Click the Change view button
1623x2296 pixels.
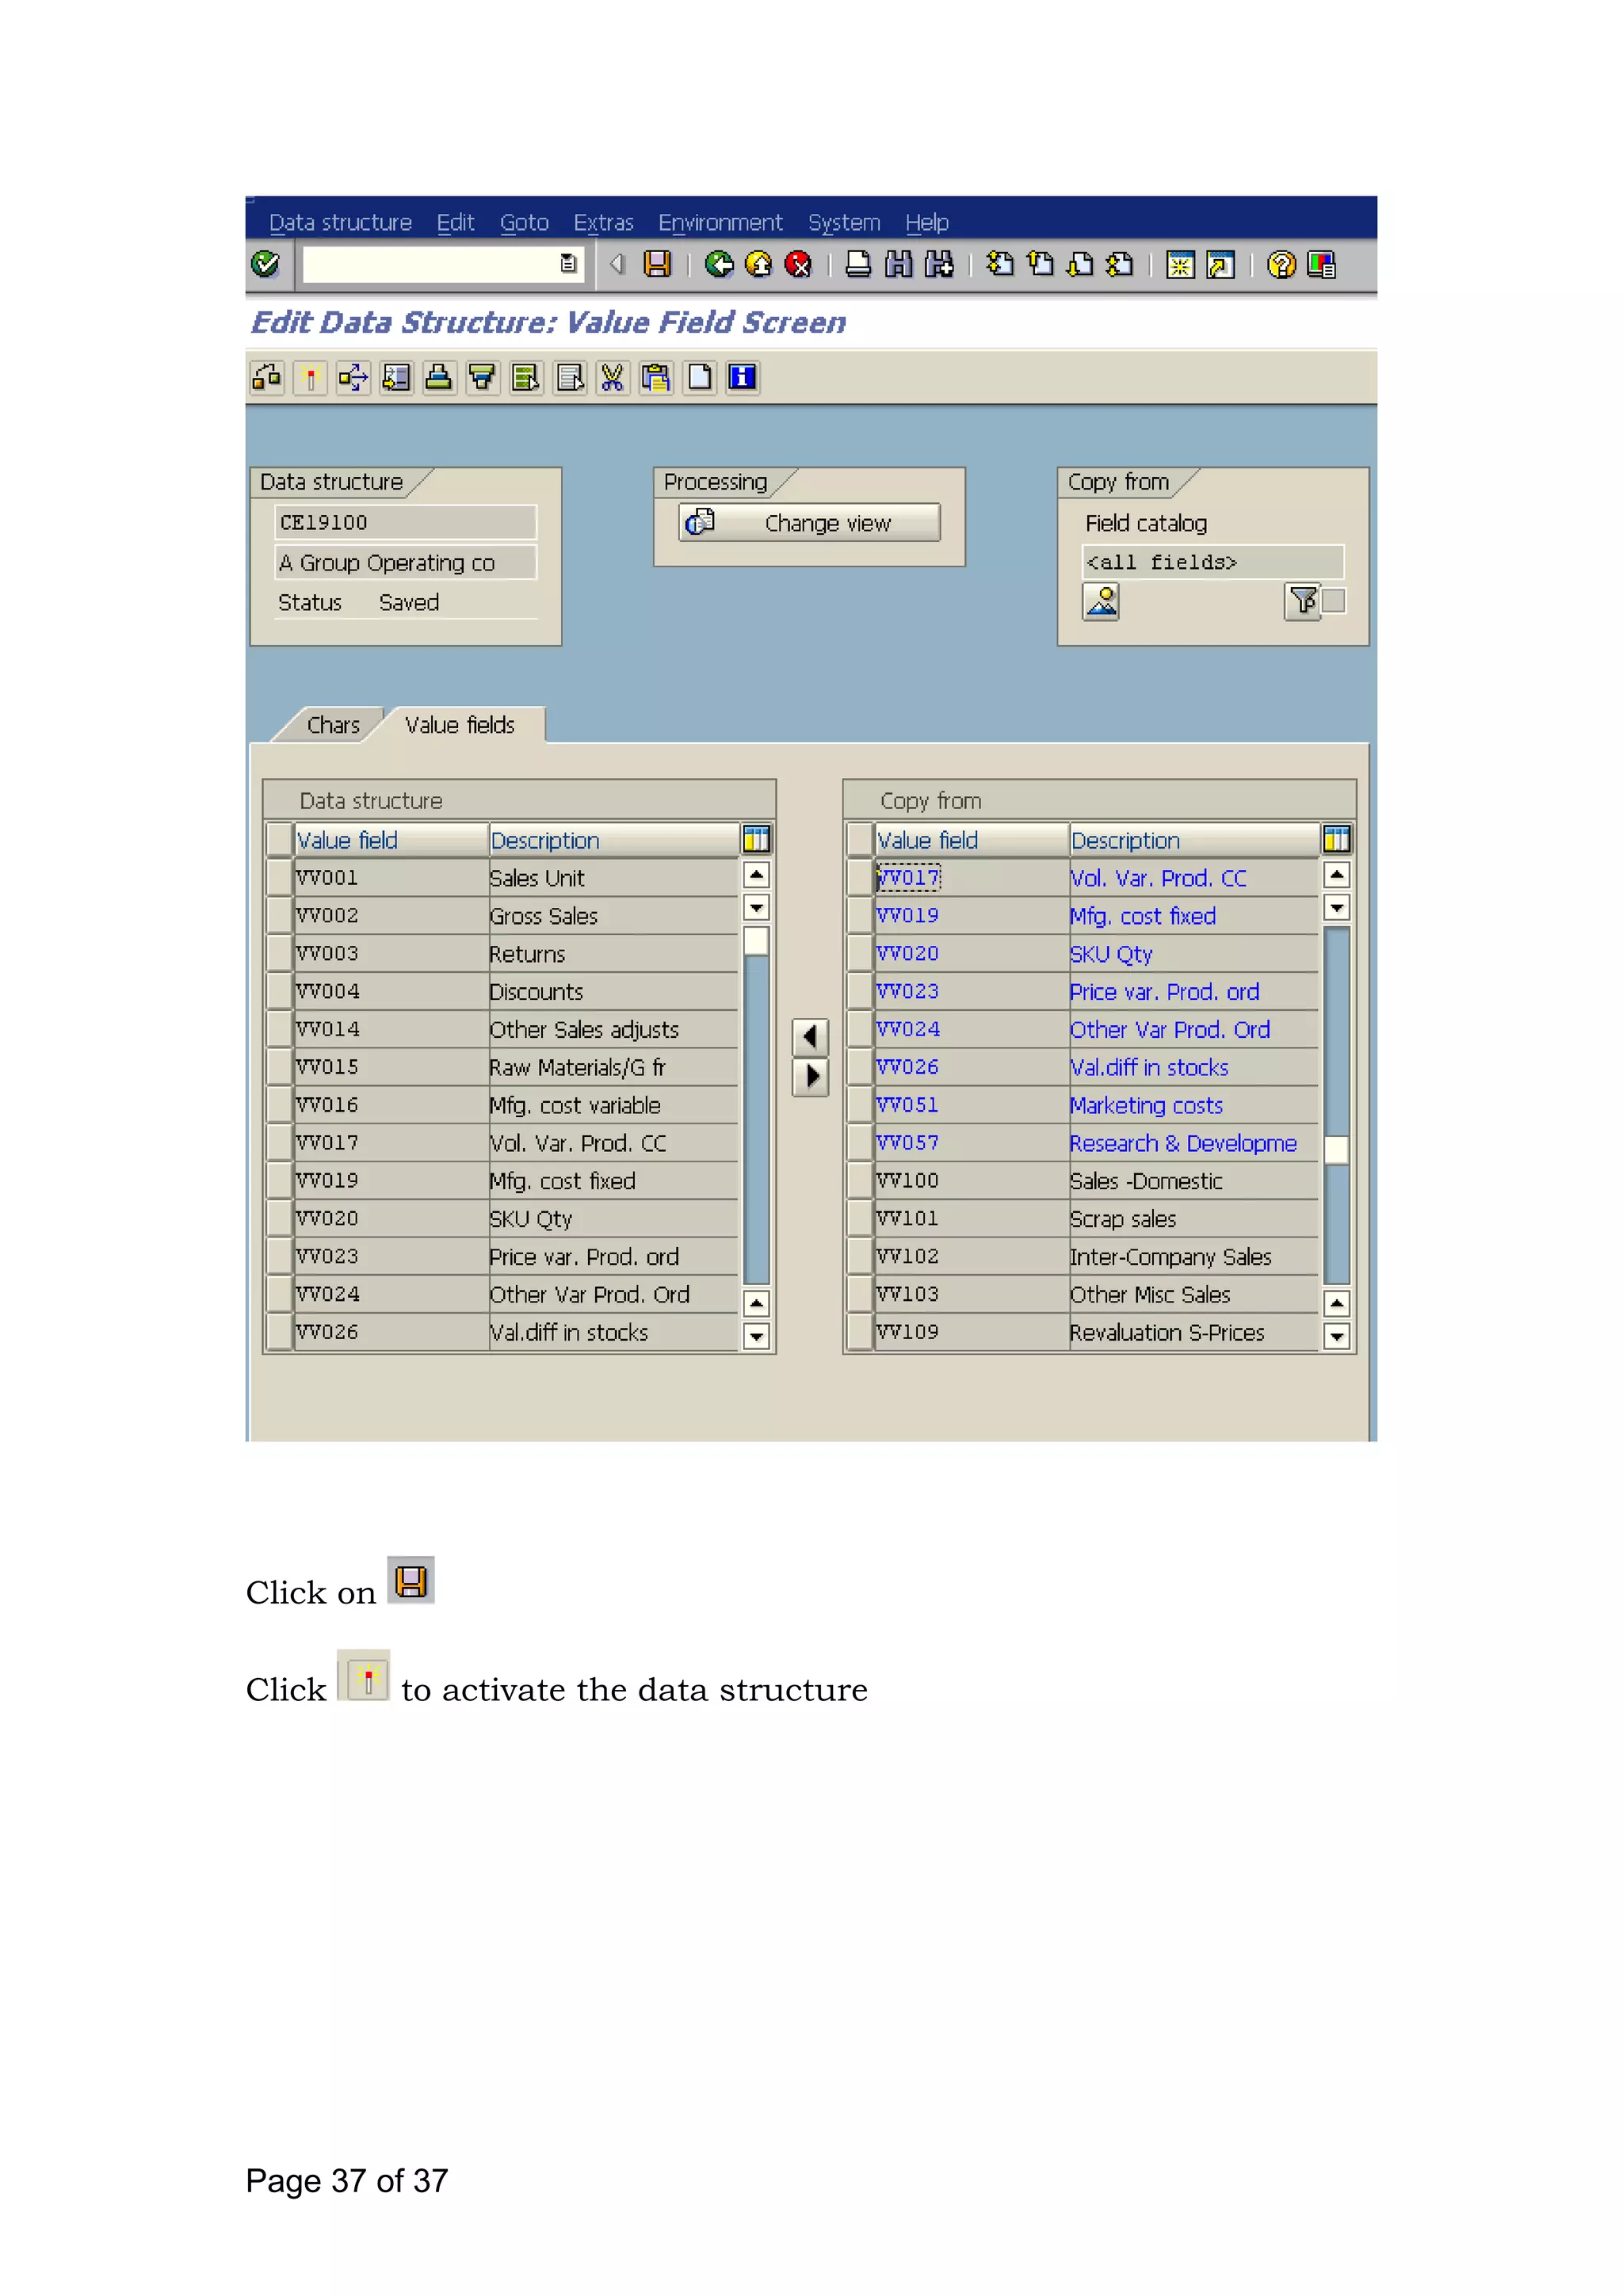(x=809, y=522)
